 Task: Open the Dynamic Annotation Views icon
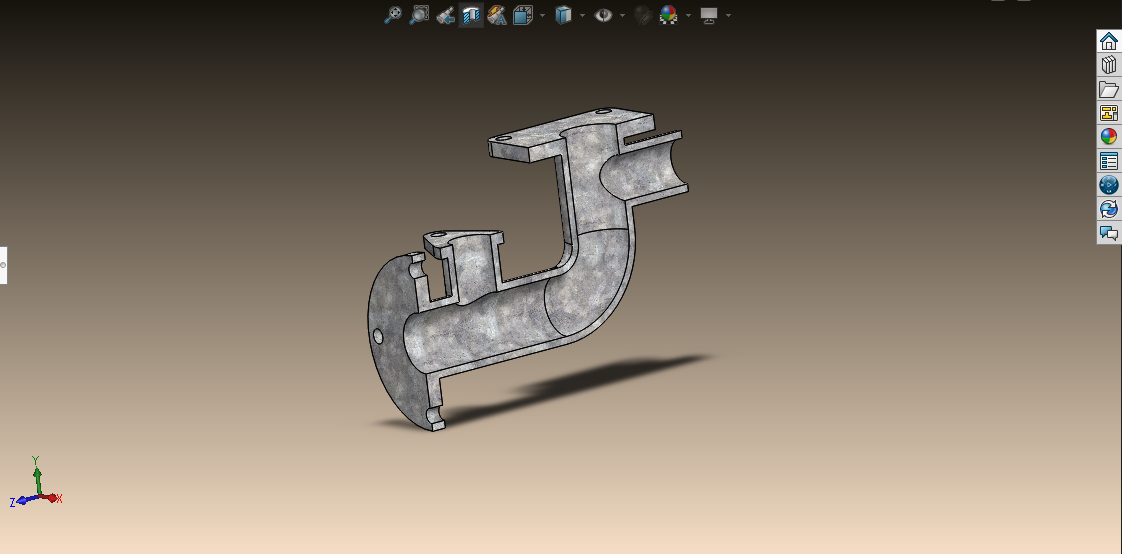[x=497, y=15]
